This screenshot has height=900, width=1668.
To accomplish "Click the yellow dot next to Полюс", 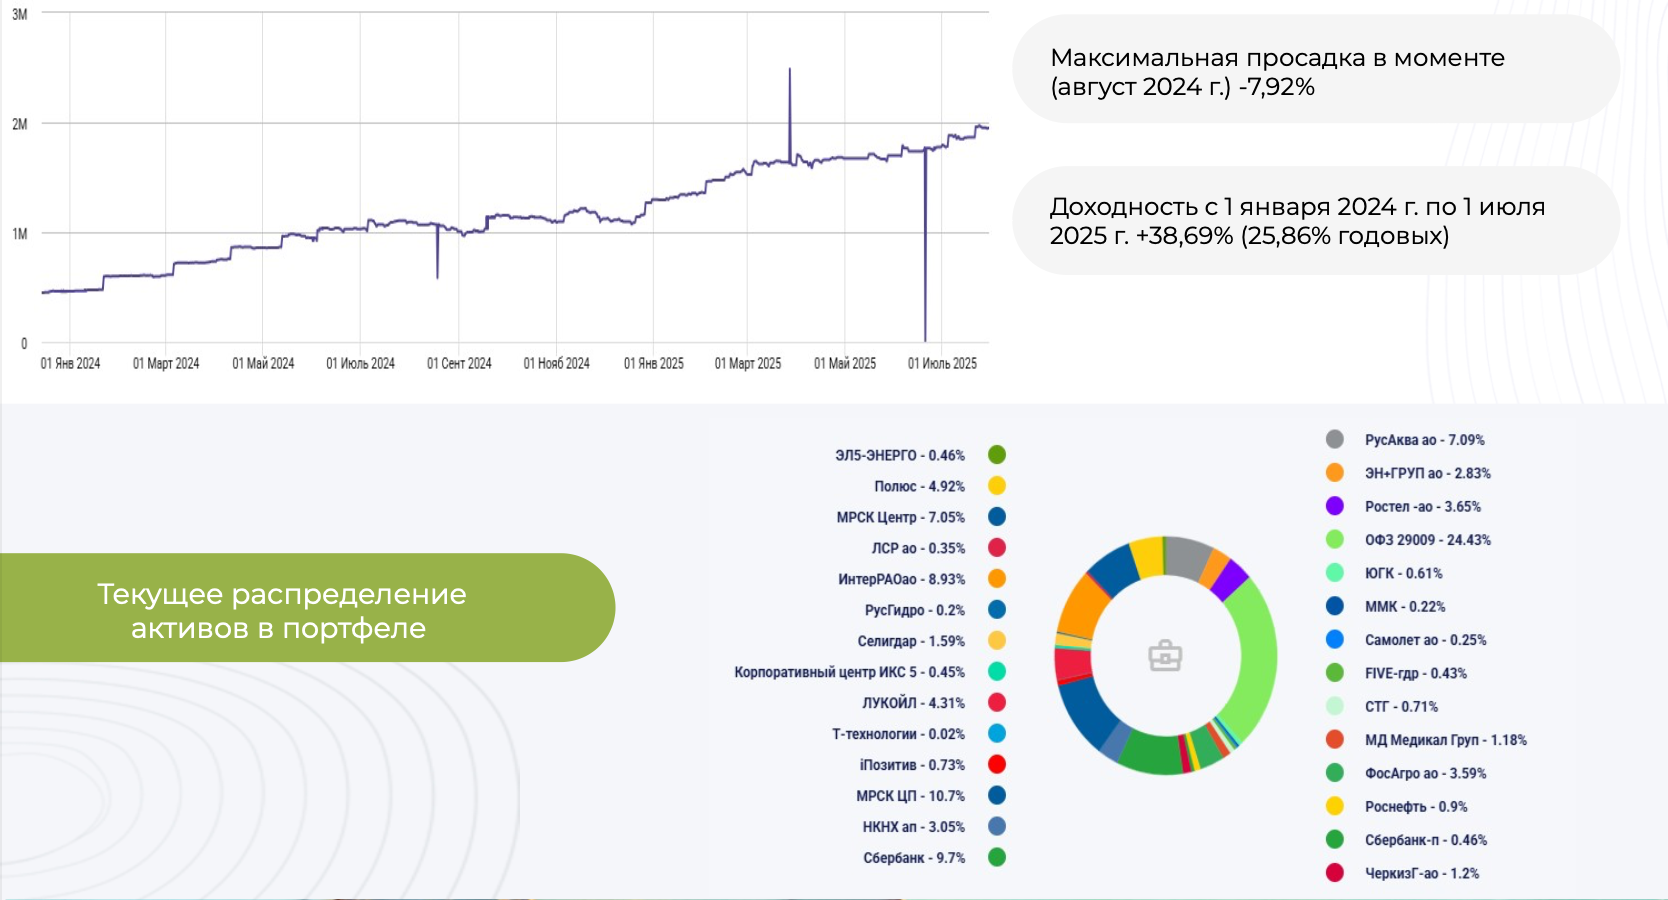I will point(996,486).
